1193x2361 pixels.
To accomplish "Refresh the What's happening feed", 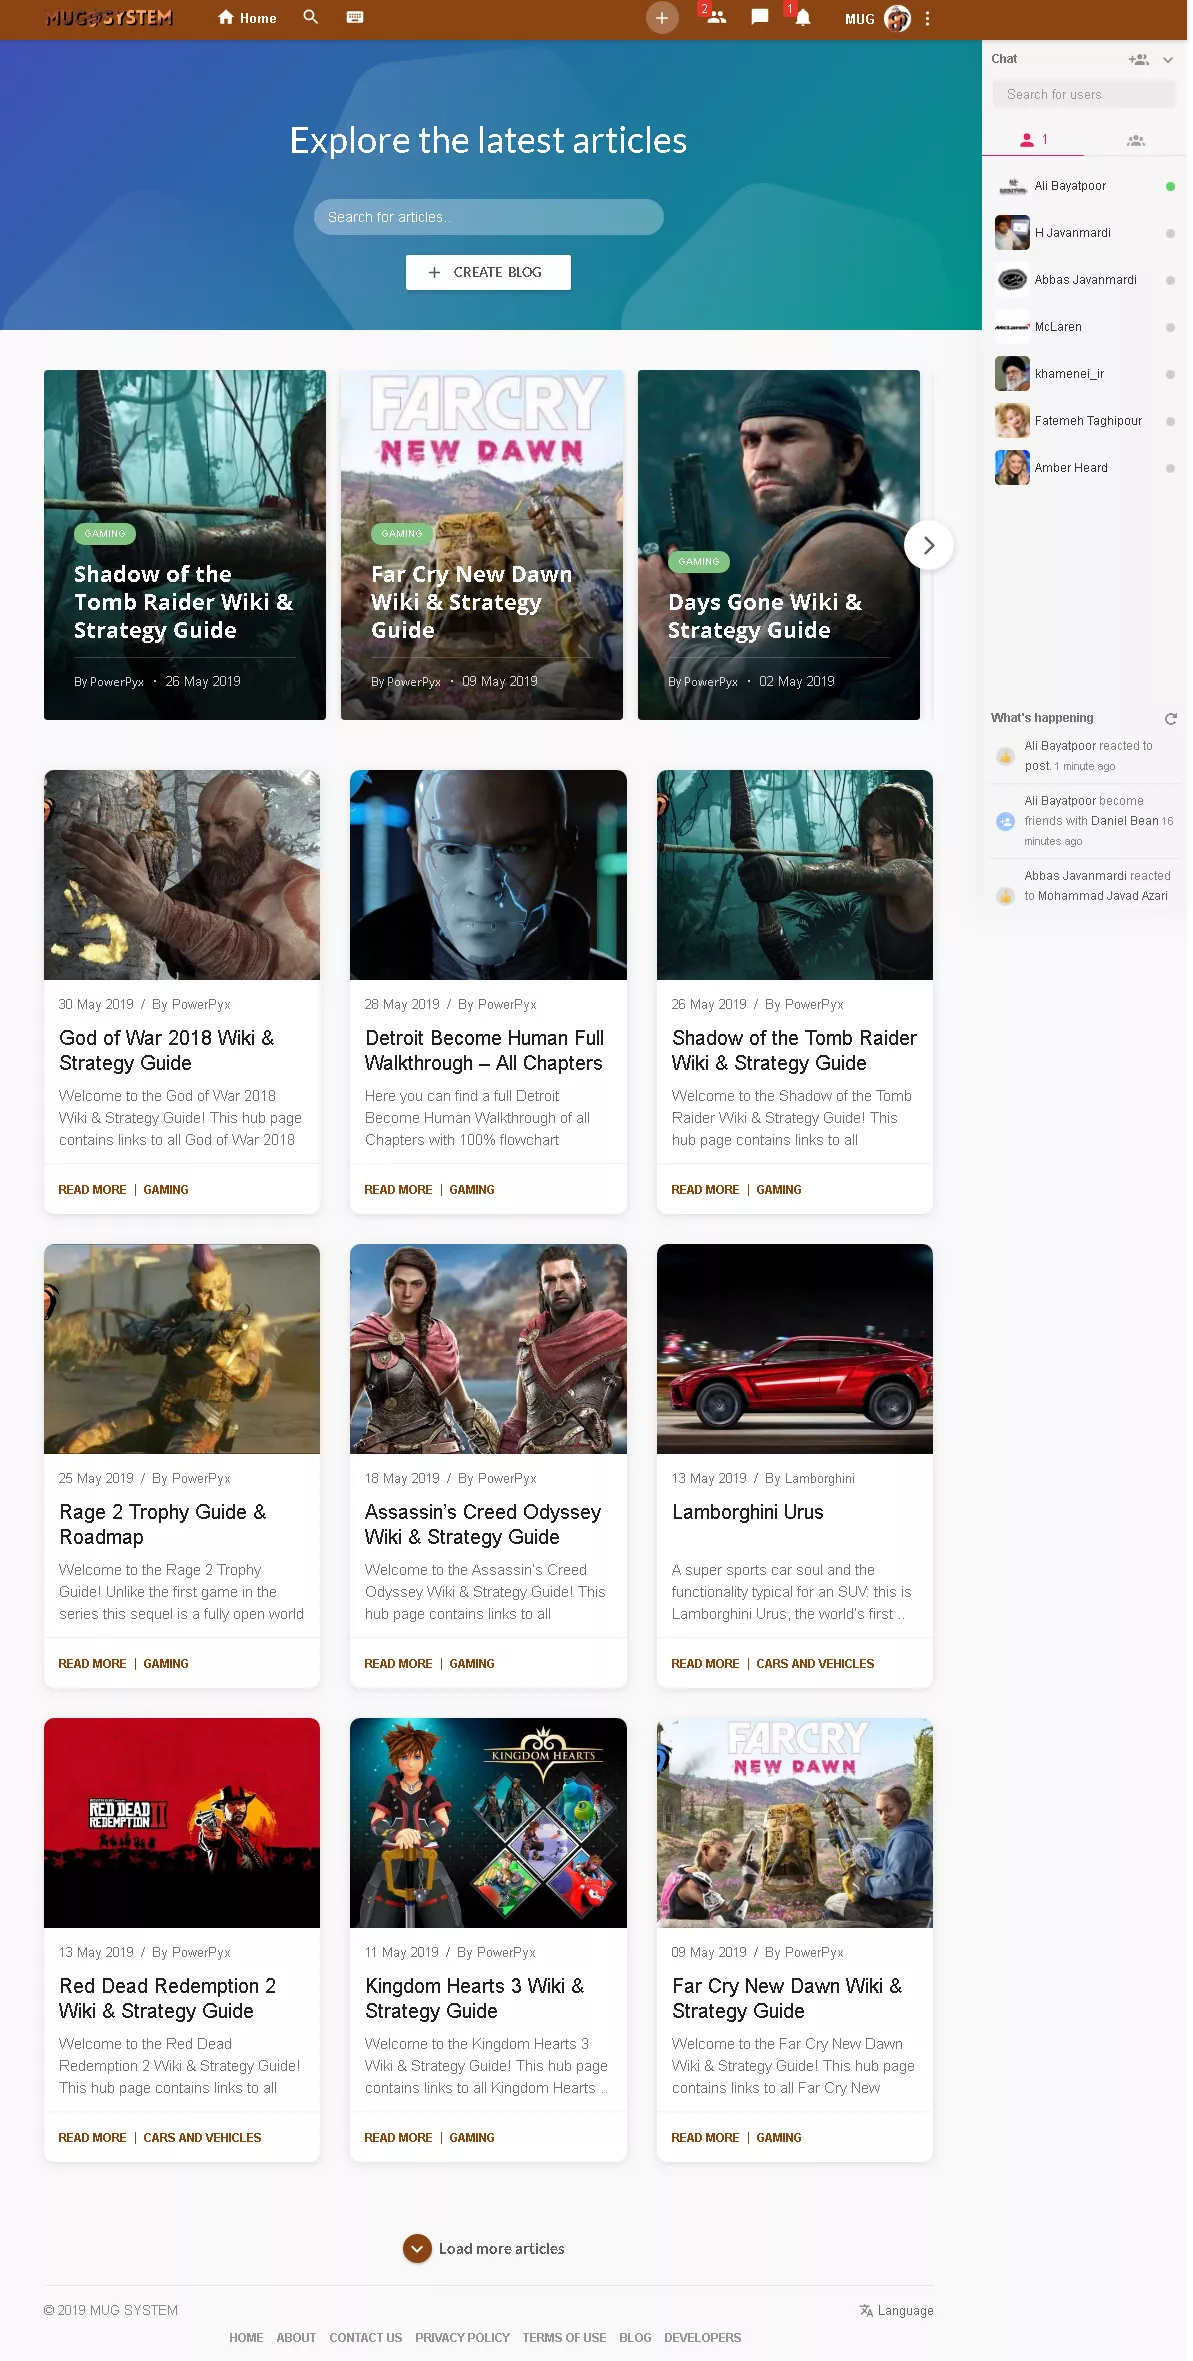I will pyautogui.click(x=1171, y=718).
